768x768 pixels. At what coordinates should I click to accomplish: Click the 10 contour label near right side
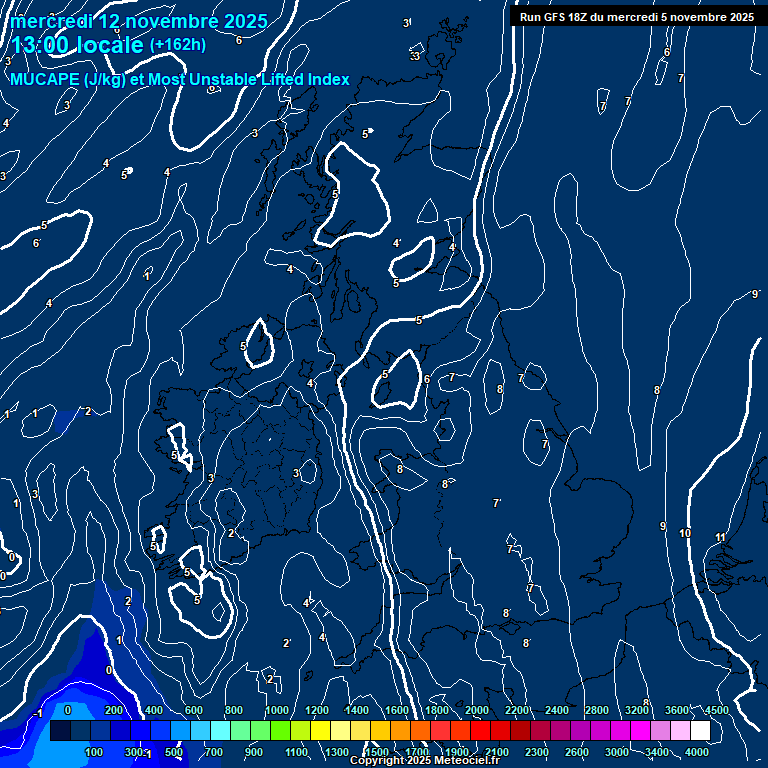(685, 533)
